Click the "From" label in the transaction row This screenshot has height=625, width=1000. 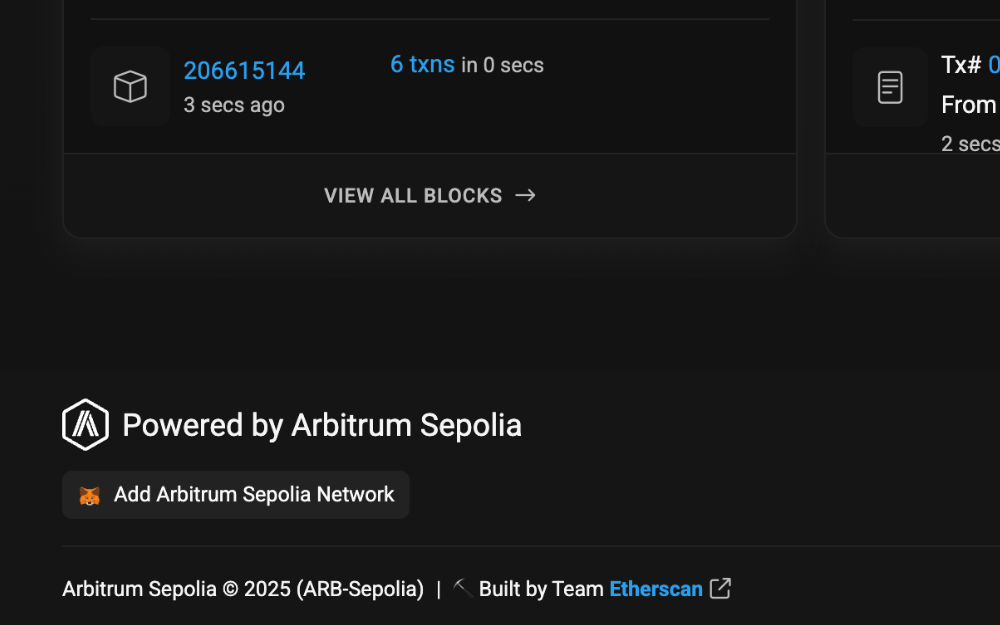(968, 105)
